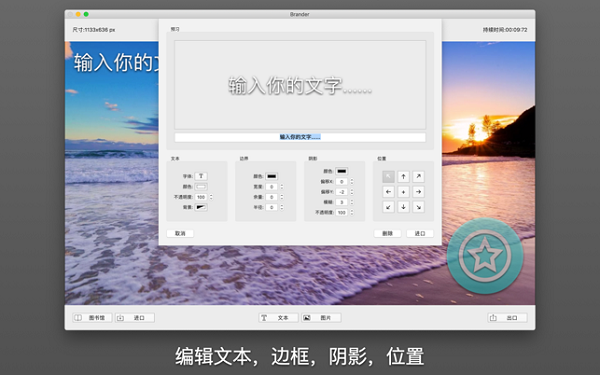Click the teal star logo on the photo

[x=485, y=256]
